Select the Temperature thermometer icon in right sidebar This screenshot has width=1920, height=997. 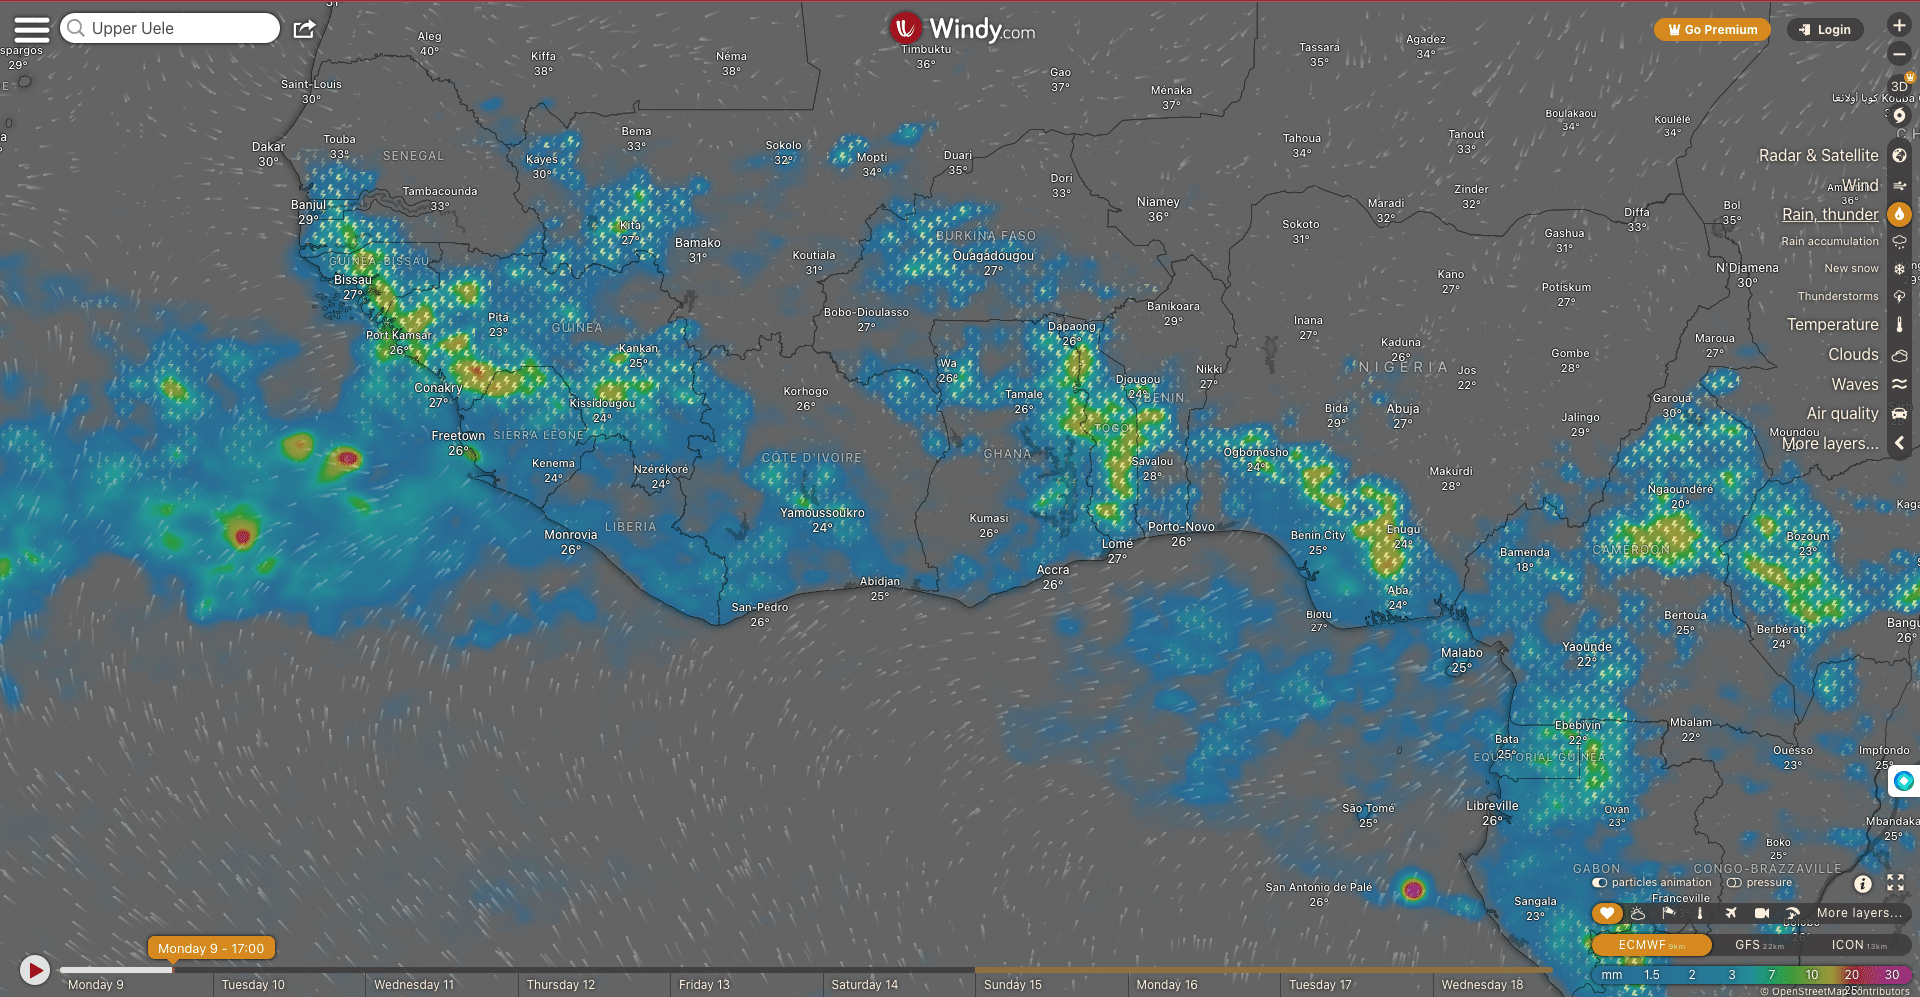click(x=1899, y=325)
